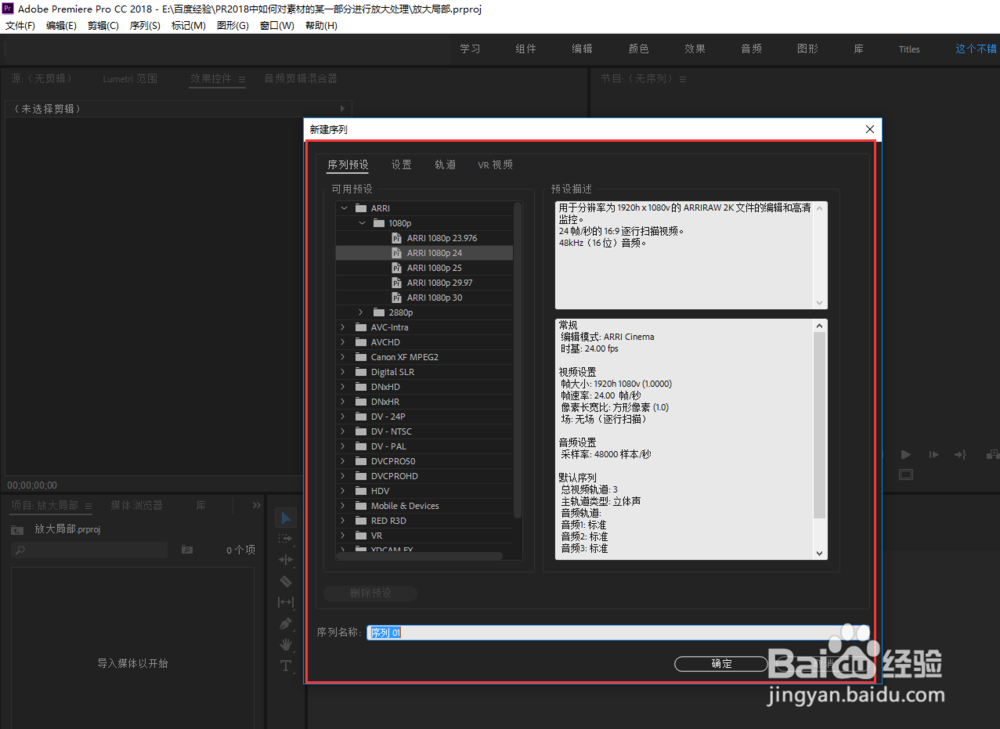Click the project file bin icon

coord(17,529)
